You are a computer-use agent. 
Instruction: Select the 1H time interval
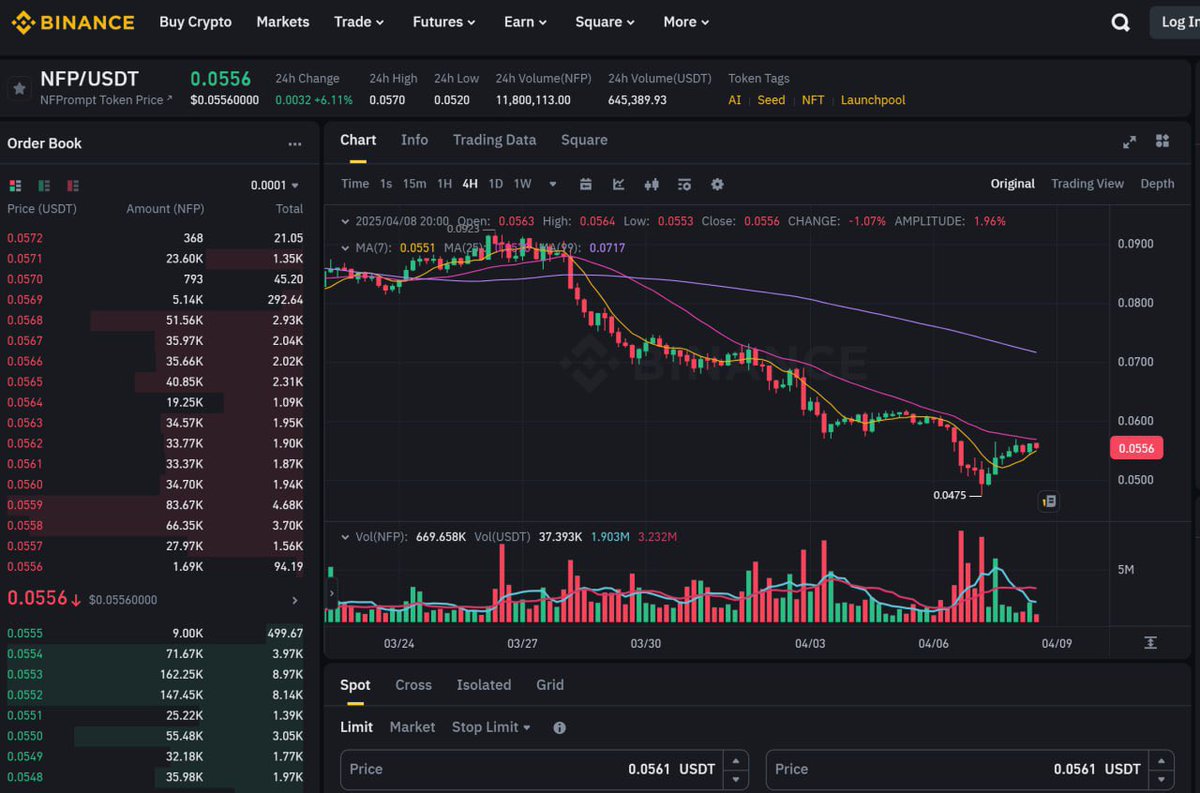[445, 184]
